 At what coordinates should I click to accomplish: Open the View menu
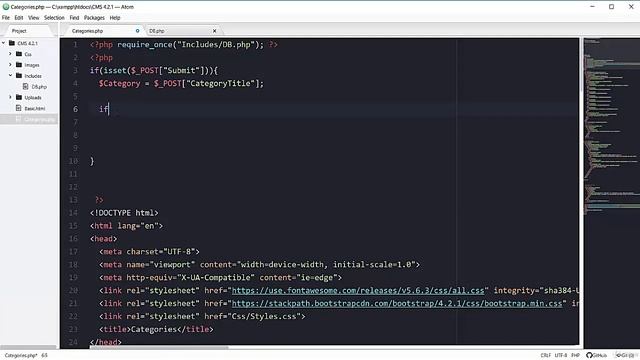(33, 18)
